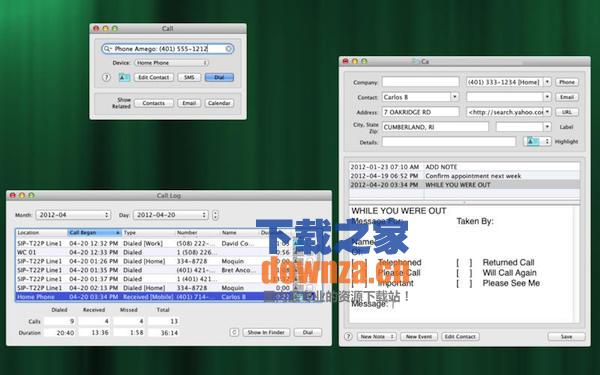Open help in the contact window
600x375 pixels.
click(x=348, y=336)
